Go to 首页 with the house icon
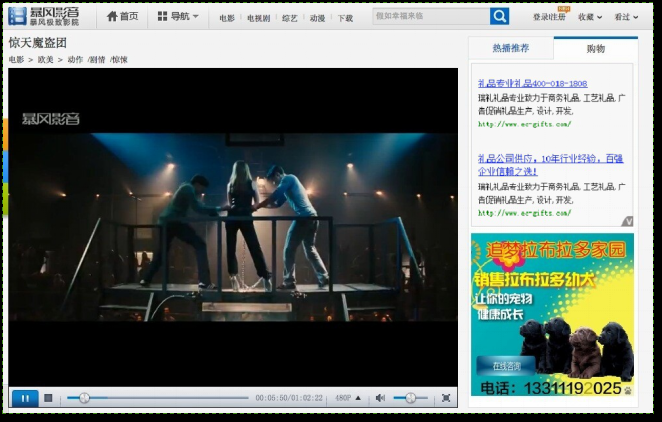 pyautogui.click(x=122, y=16)
